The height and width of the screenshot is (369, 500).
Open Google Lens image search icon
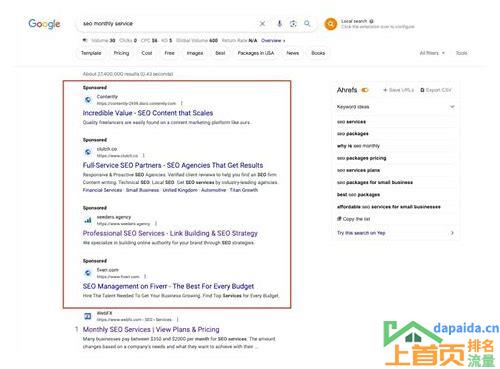[x=293, y=23]
